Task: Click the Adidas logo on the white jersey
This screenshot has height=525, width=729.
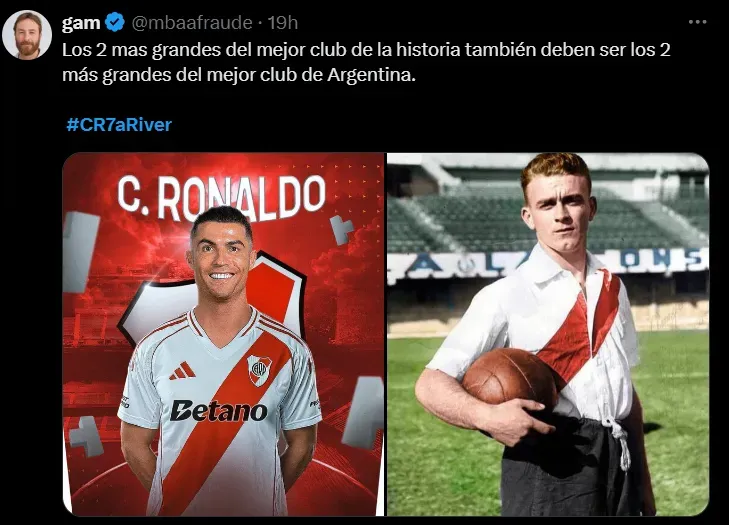Action: click(182, 371)
